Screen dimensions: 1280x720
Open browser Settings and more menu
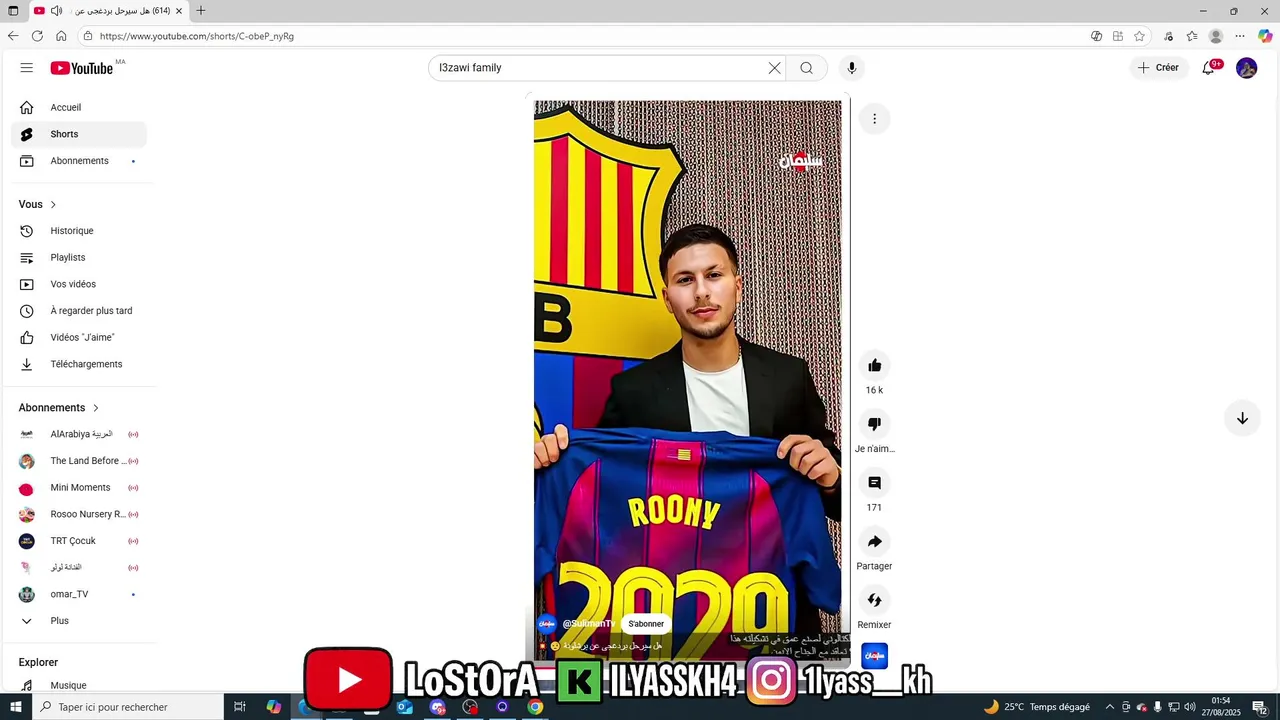1240,36
